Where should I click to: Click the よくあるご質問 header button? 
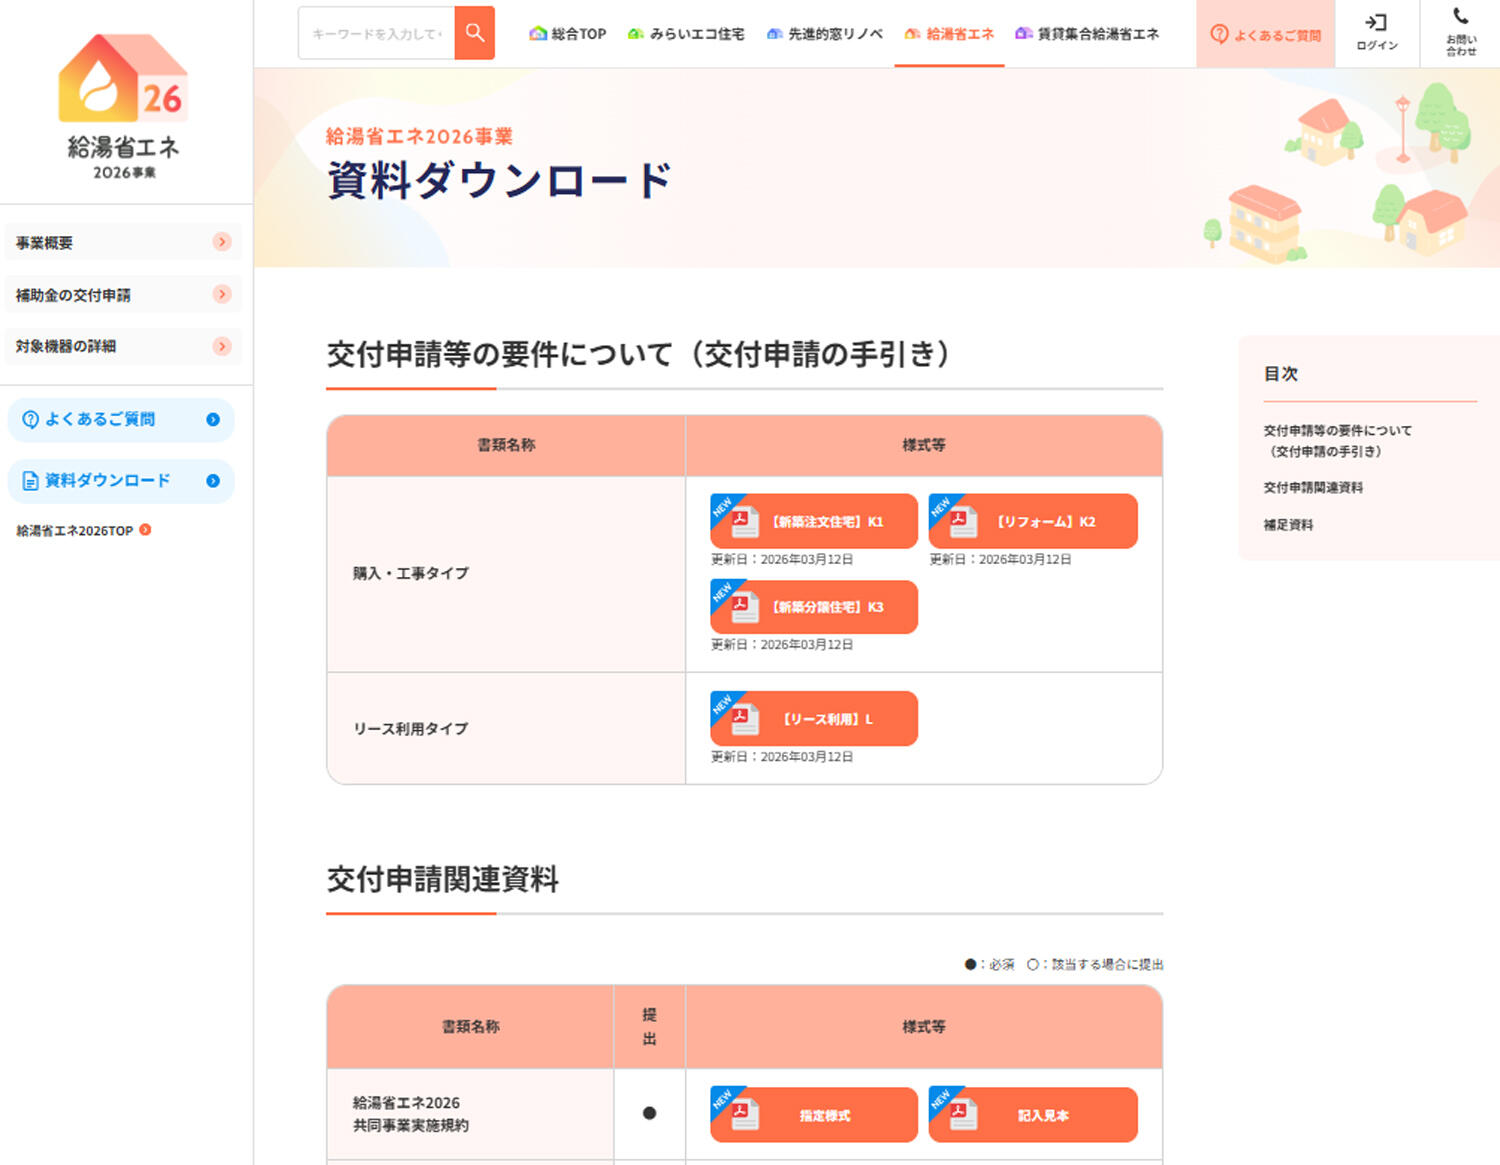[x=1266, y=35]
